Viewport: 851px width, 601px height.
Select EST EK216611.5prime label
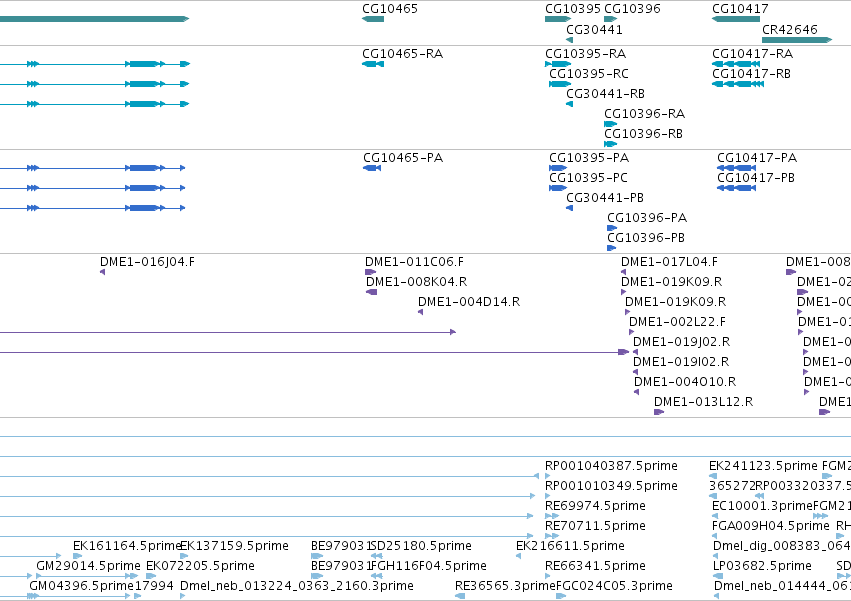click(x=570, y=547)
